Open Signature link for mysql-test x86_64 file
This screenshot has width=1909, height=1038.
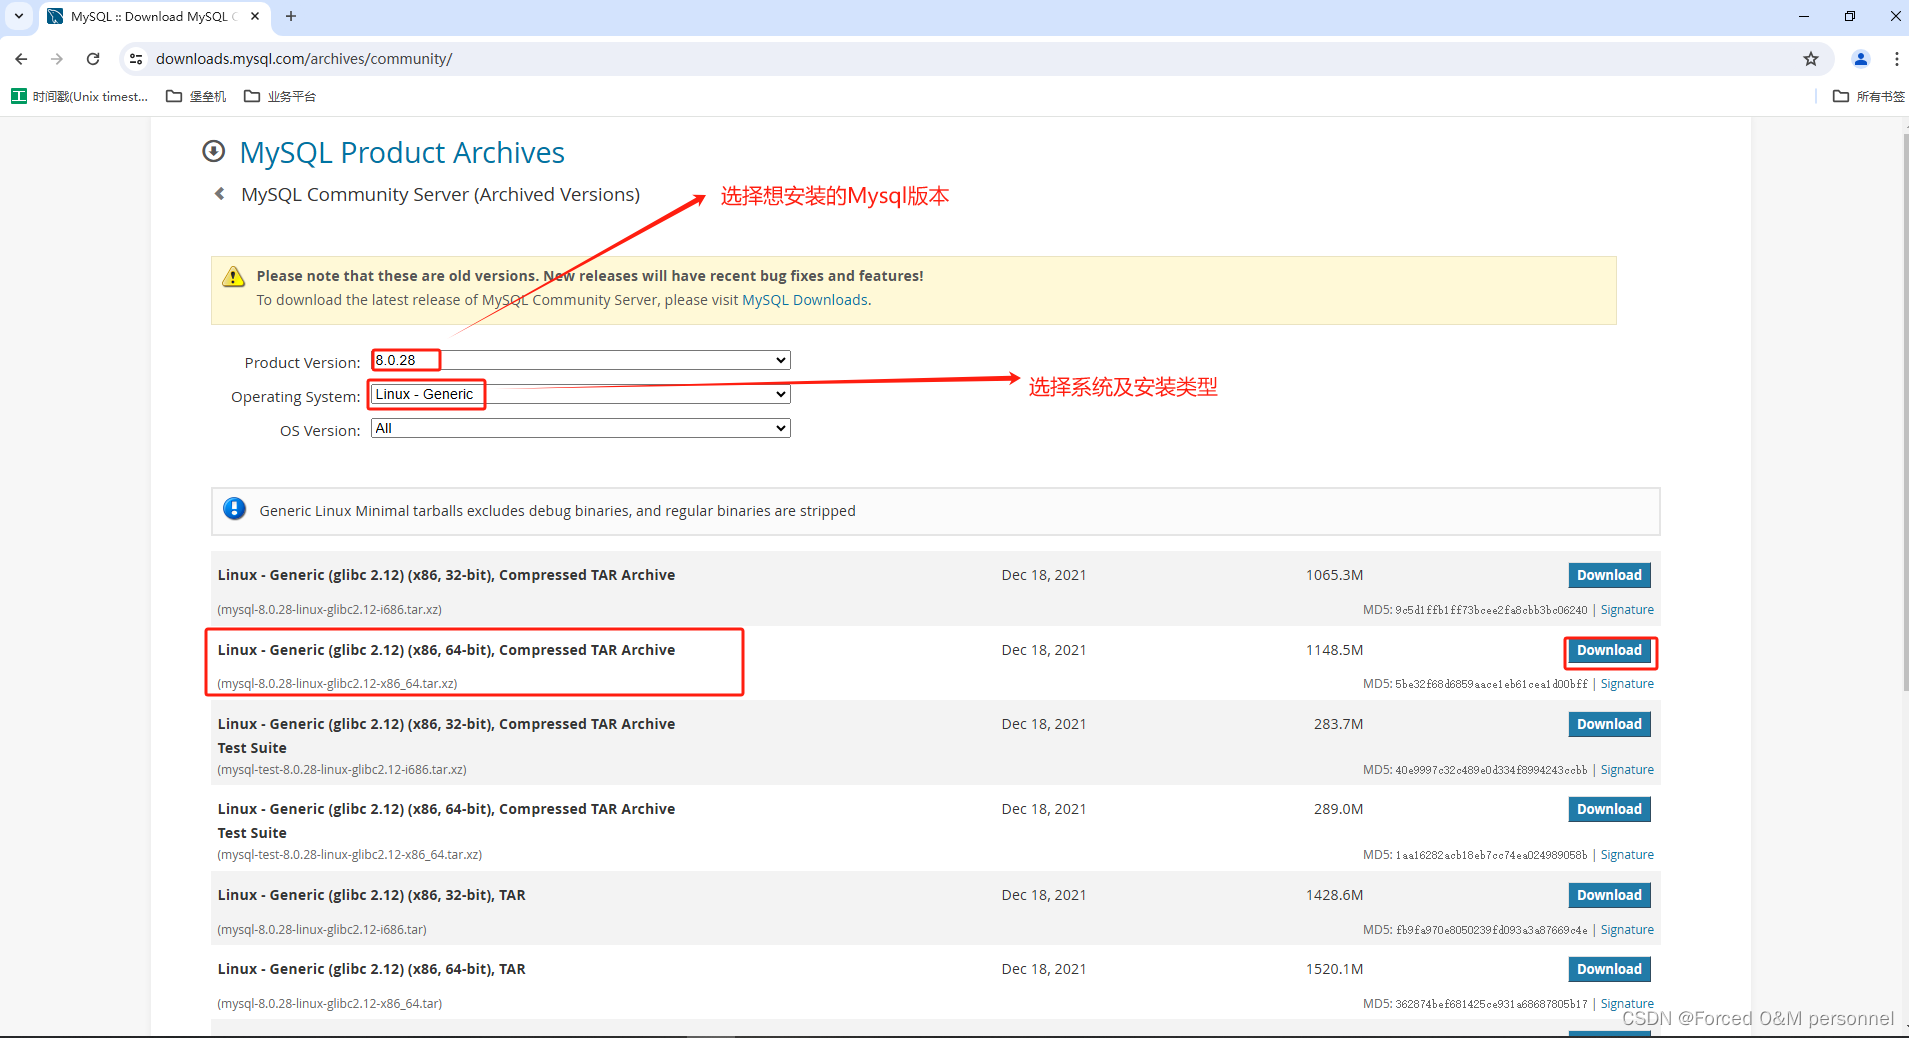[1627, 855]
